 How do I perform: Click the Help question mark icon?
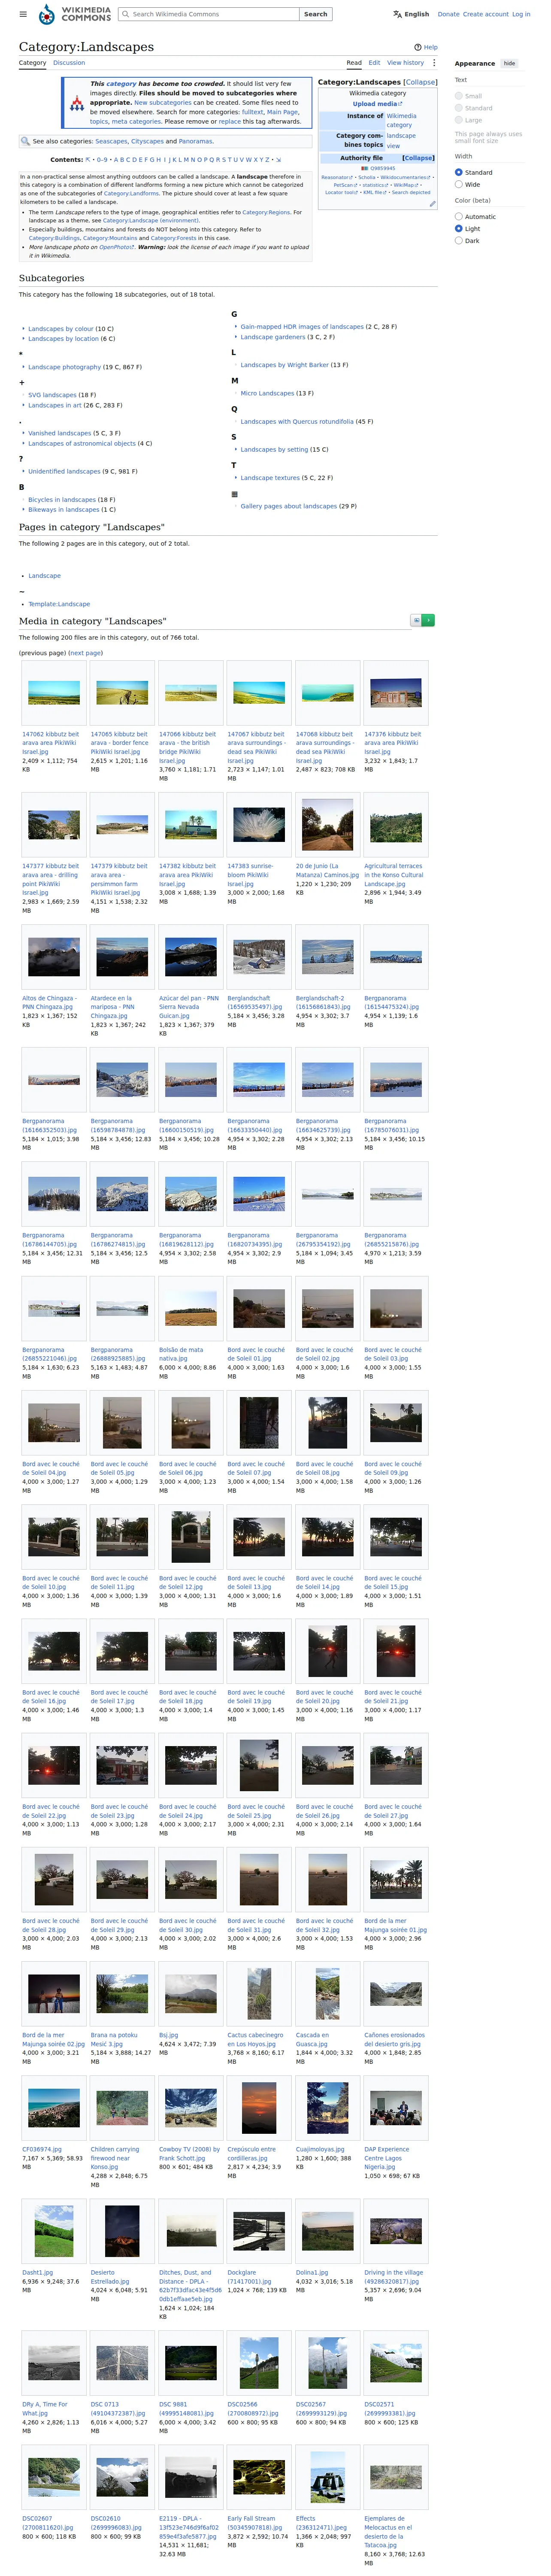click(x=417, y=47)
